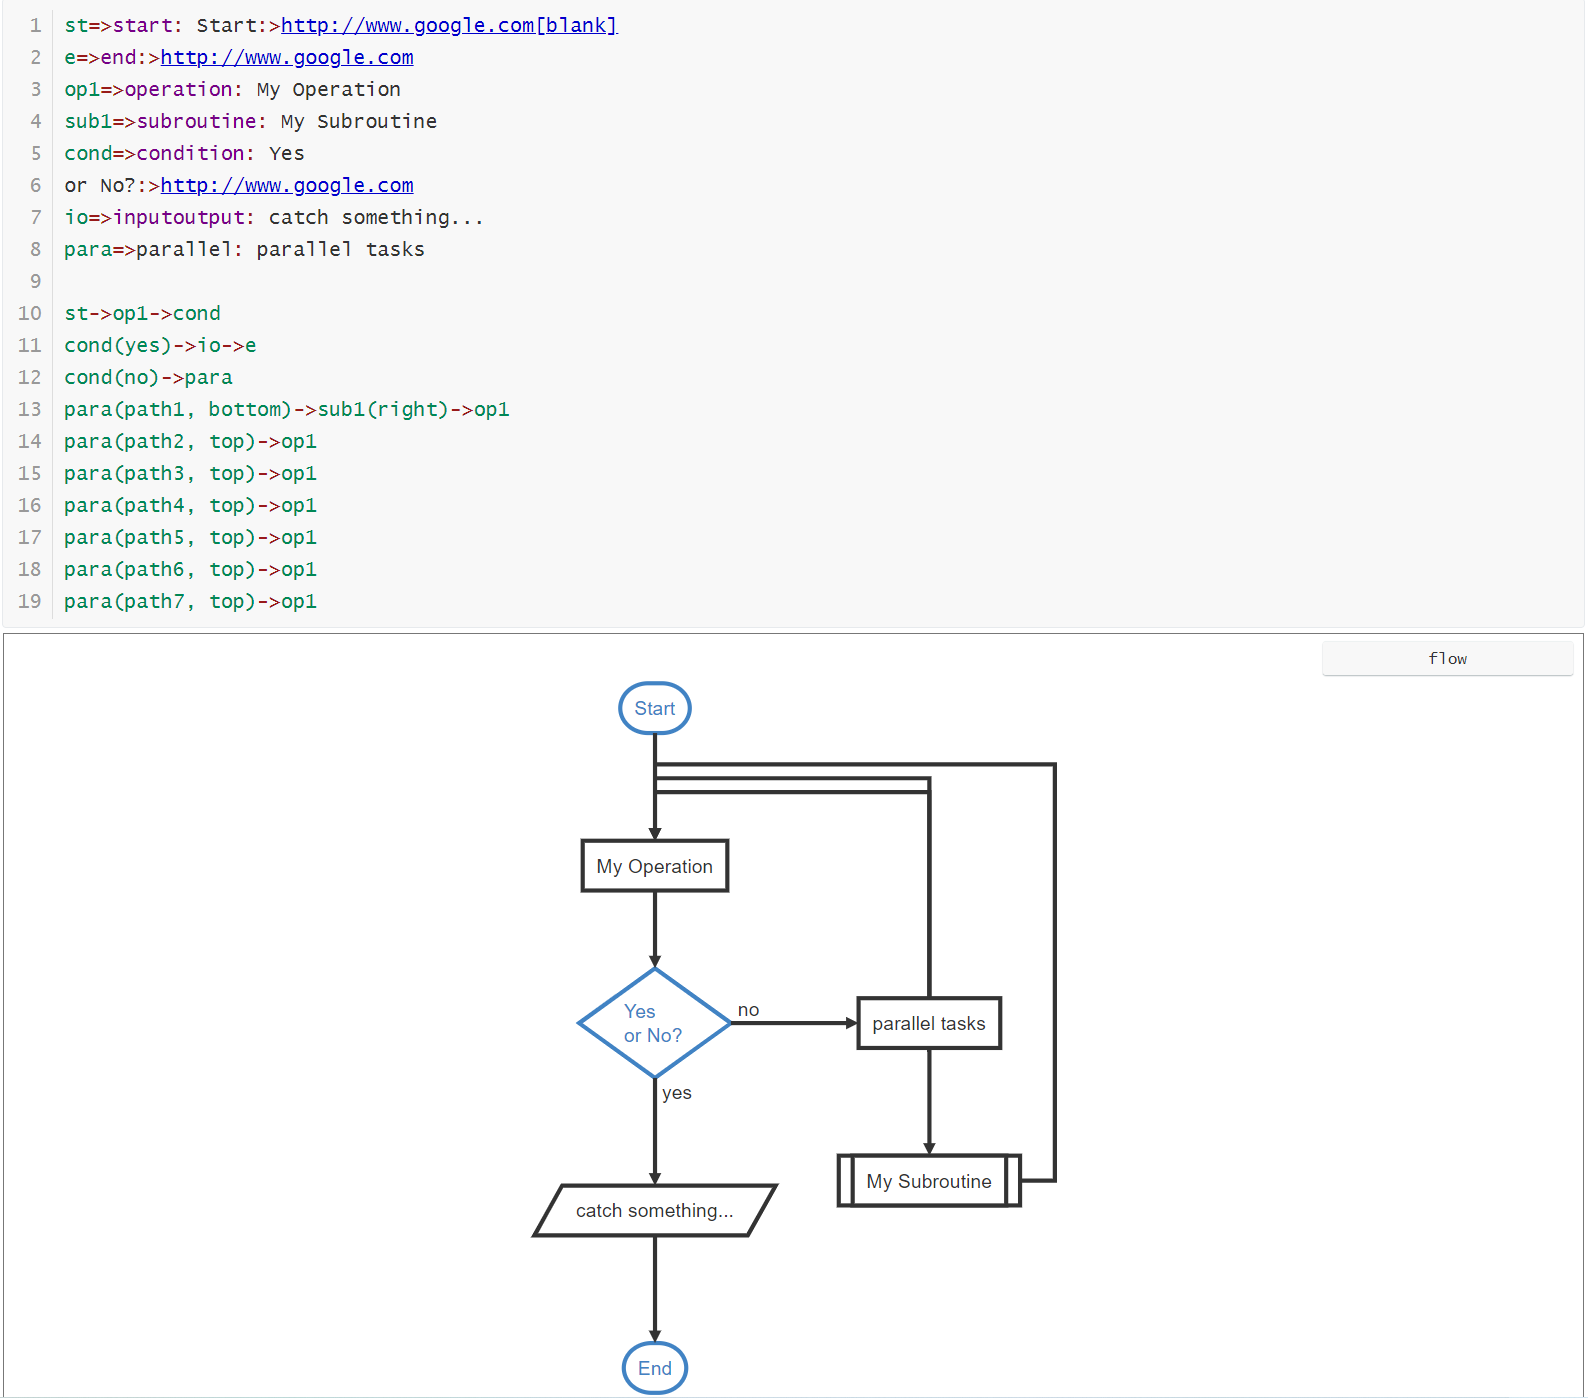The width and height of the screenshot is (1588, 1398).
Task: Click the flow language label button
Action: (x=1447, y=658)
